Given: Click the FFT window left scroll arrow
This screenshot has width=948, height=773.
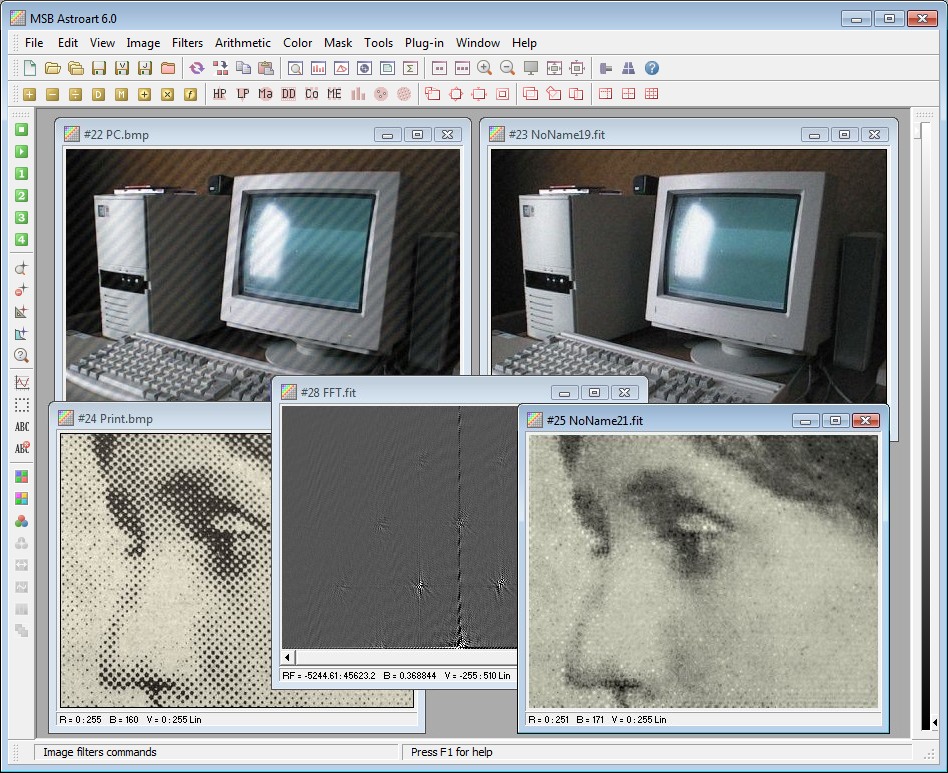Looking at the screenshot, I should point(290,657).
